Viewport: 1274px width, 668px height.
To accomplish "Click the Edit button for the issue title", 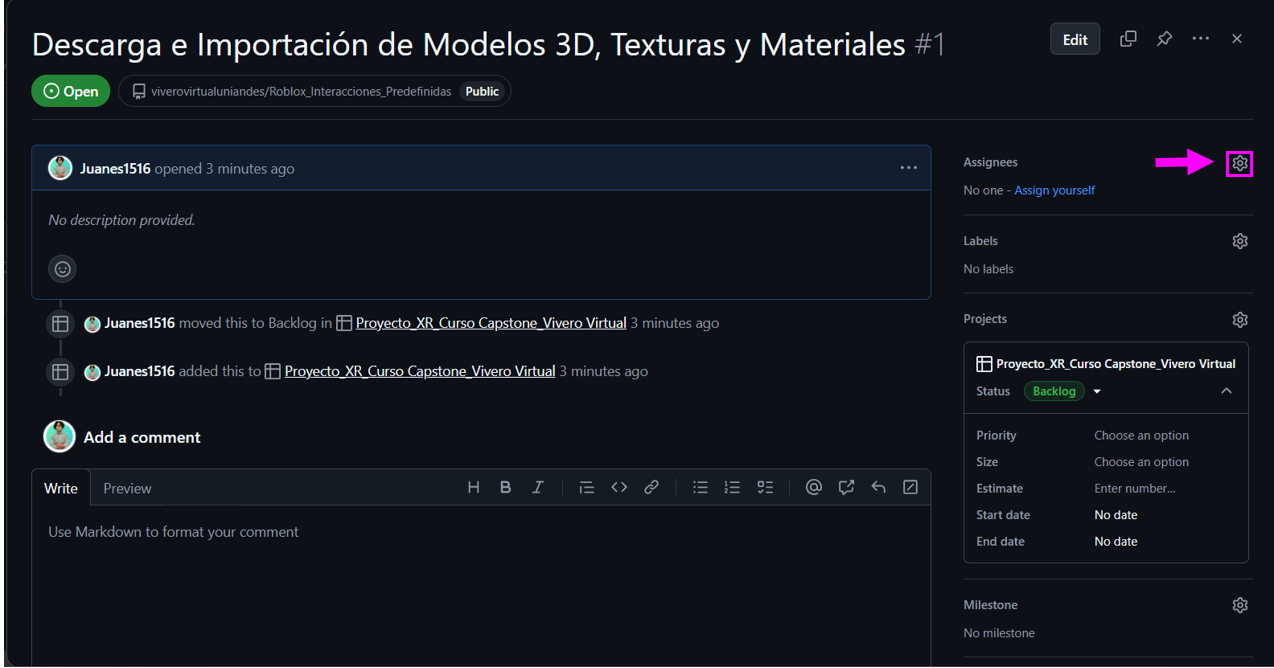I will 1074,39.
